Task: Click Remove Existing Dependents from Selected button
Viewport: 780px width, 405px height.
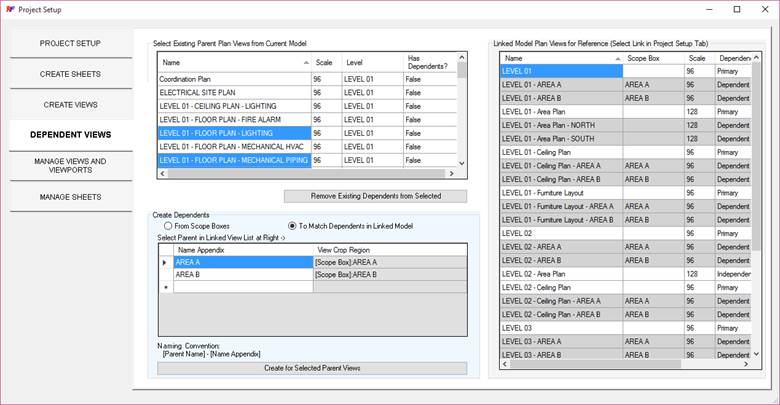Action: (375, 196)
